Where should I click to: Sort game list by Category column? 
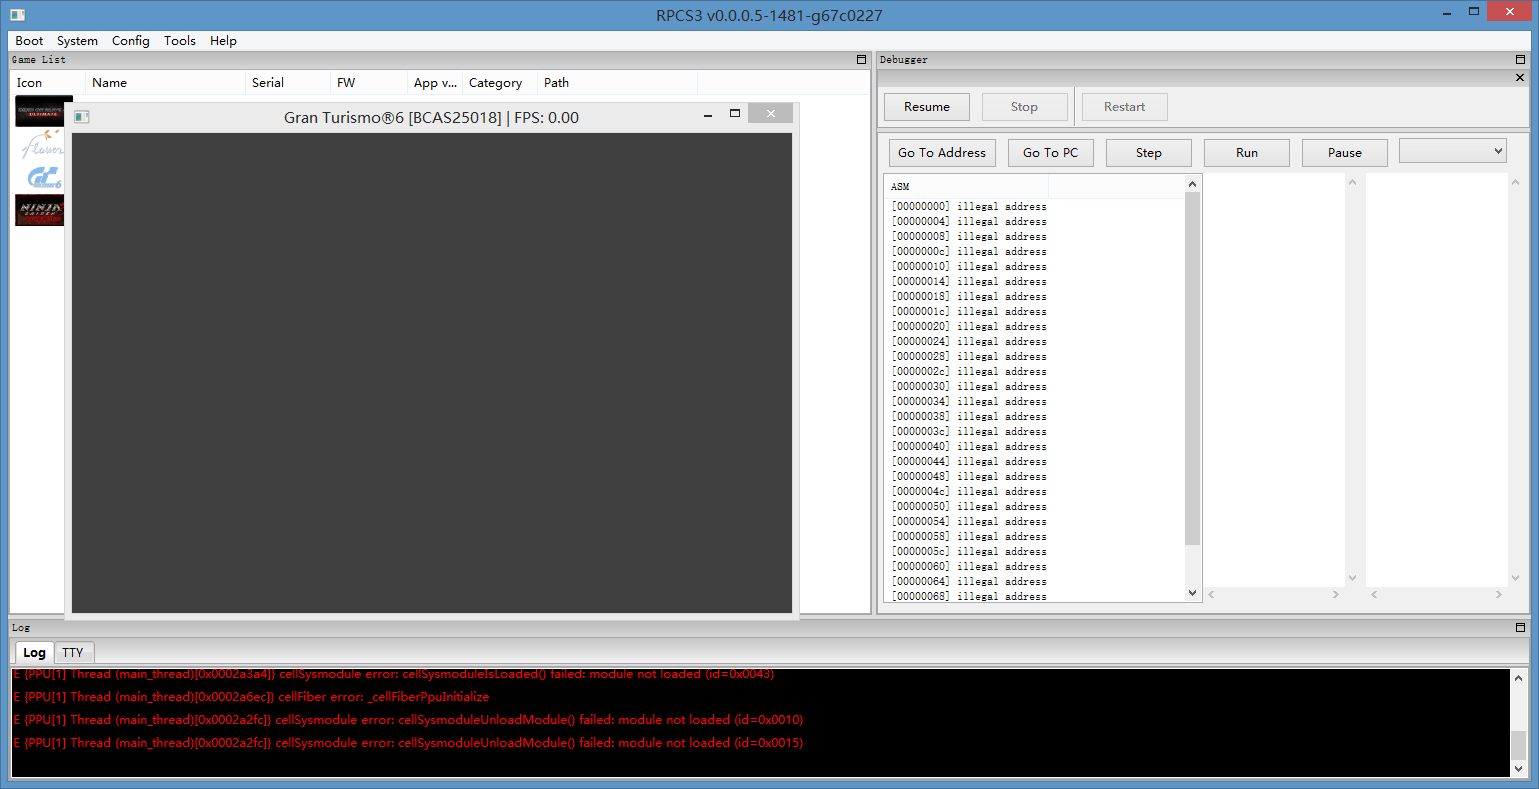500,83
